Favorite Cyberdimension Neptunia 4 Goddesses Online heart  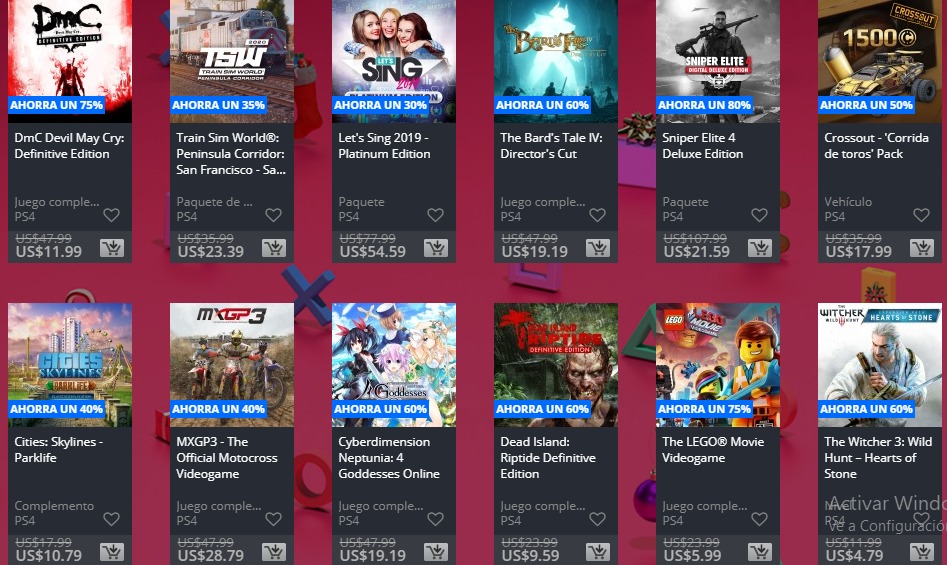coord(435,519)
